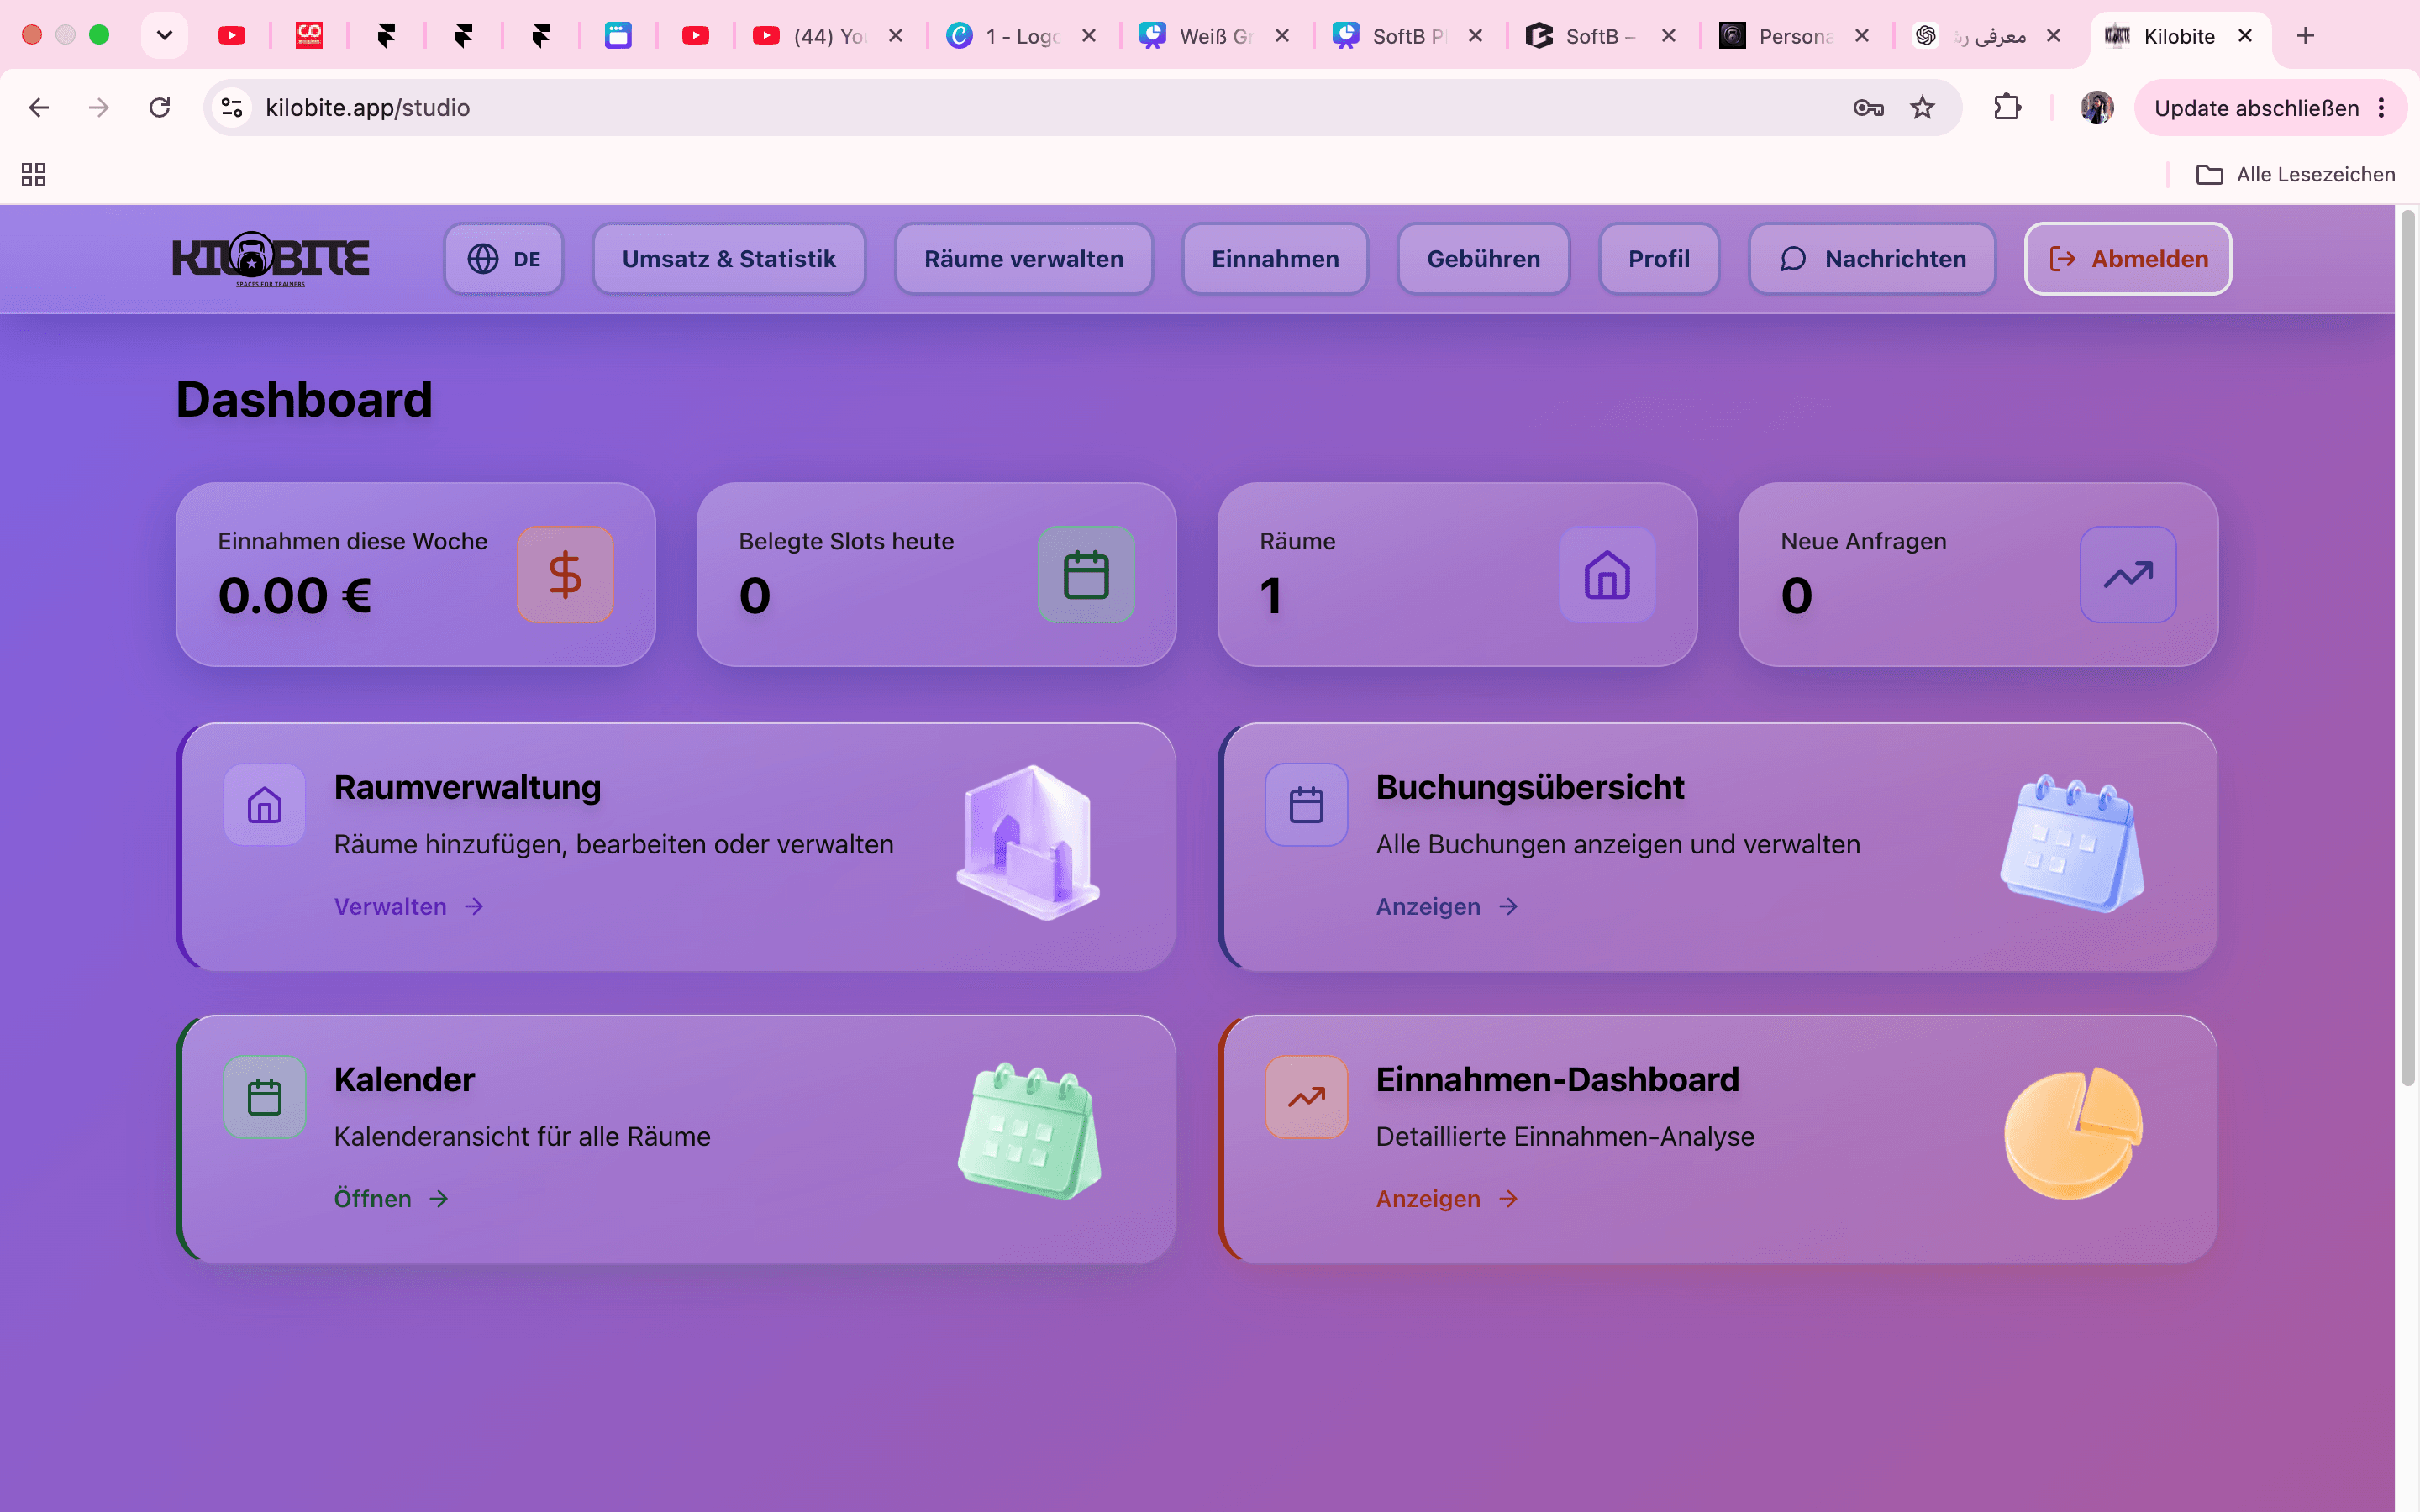2420x1512 pixels.
Task: Open a new browser tab
Action: [x=2305, y=35]
